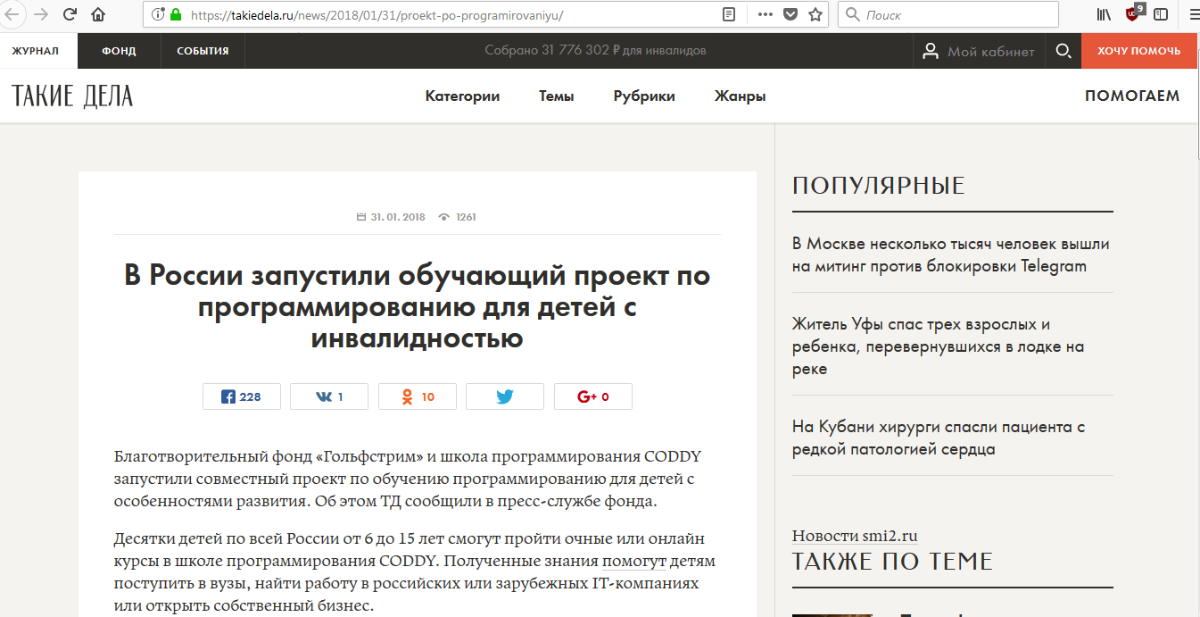Share the article on Google Plus

pyautogui.click(x=593, y=397)
